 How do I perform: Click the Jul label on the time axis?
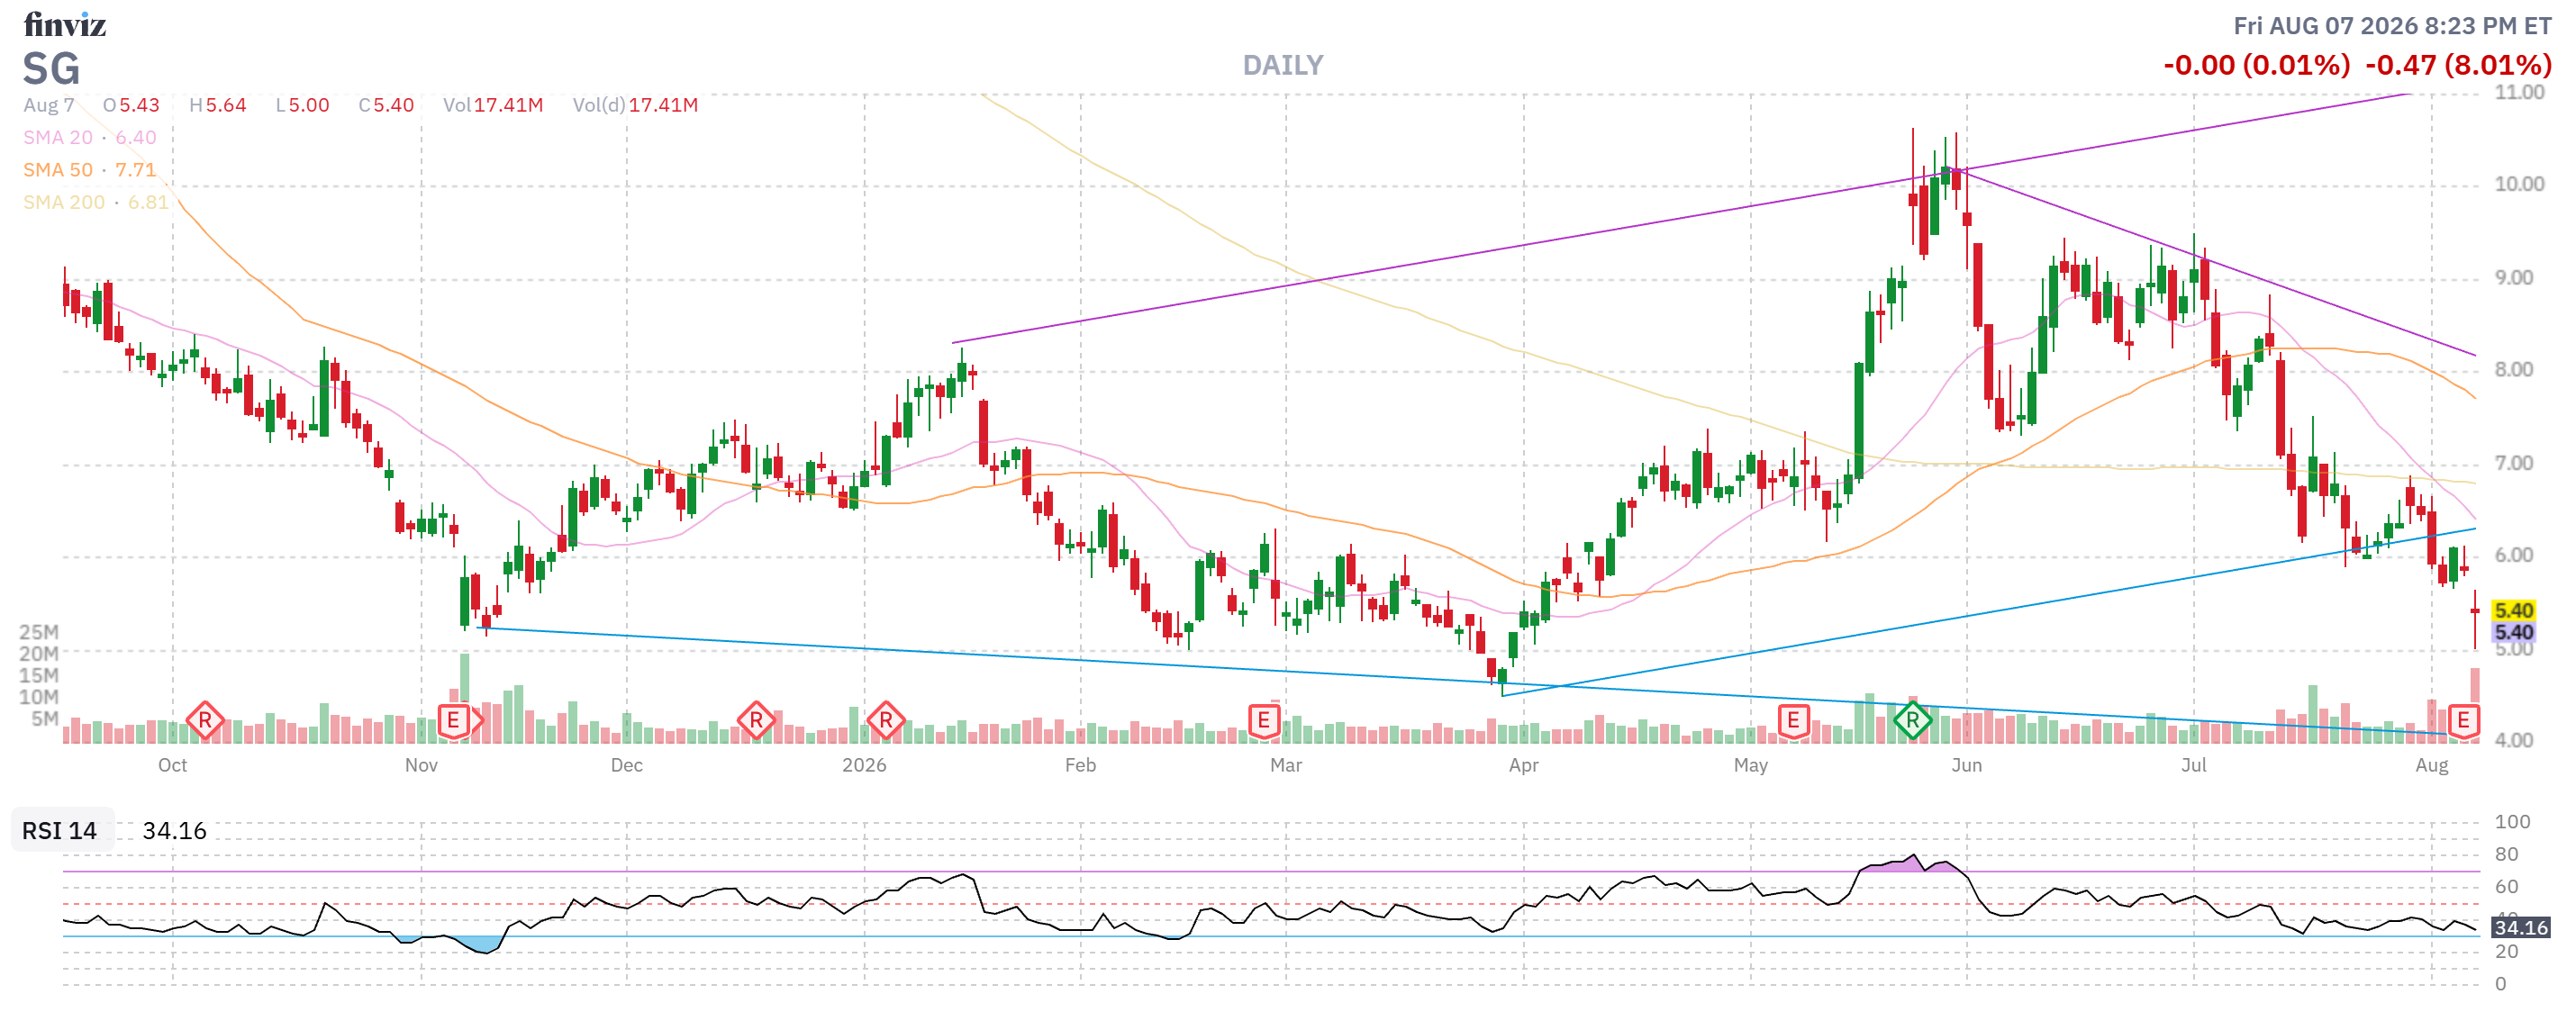click(x=2193, y=766)
